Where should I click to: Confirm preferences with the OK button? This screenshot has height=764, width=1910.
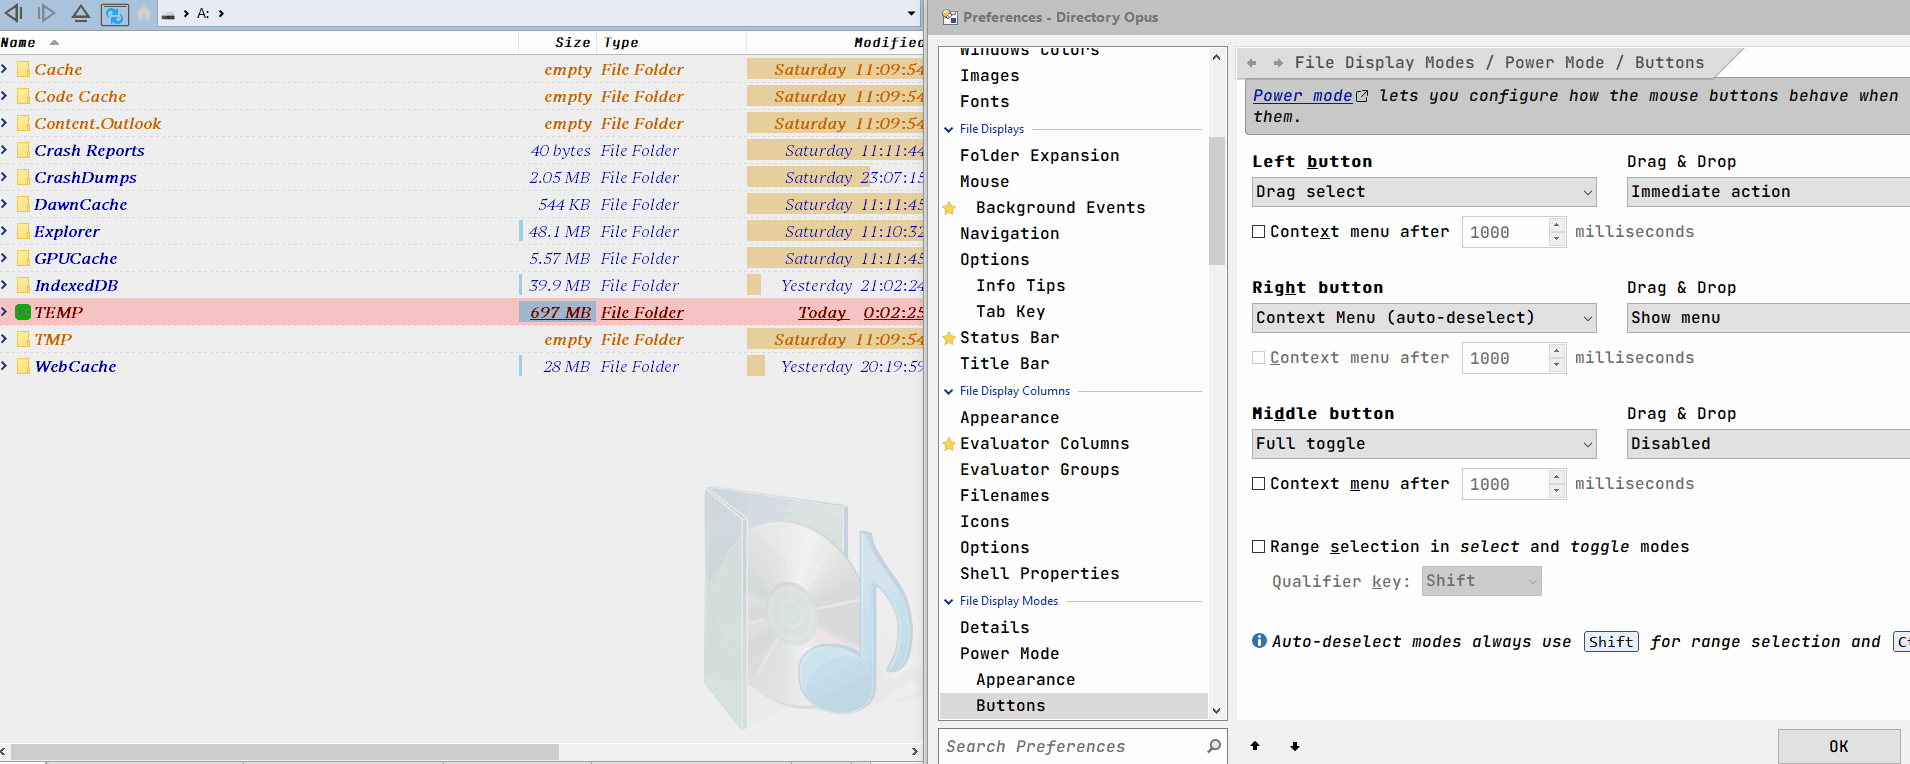[1839, 746]
